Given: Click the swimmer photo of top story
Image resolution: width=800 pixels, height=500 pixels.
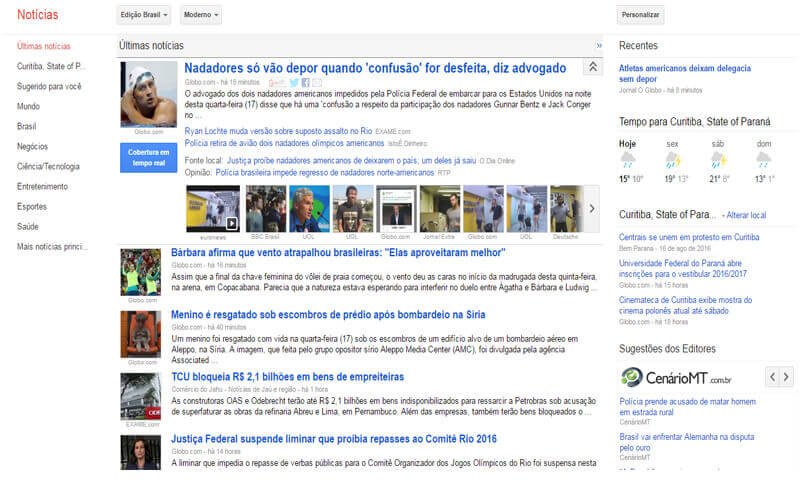Looking at the screenshot, I should tap(148, 94).
